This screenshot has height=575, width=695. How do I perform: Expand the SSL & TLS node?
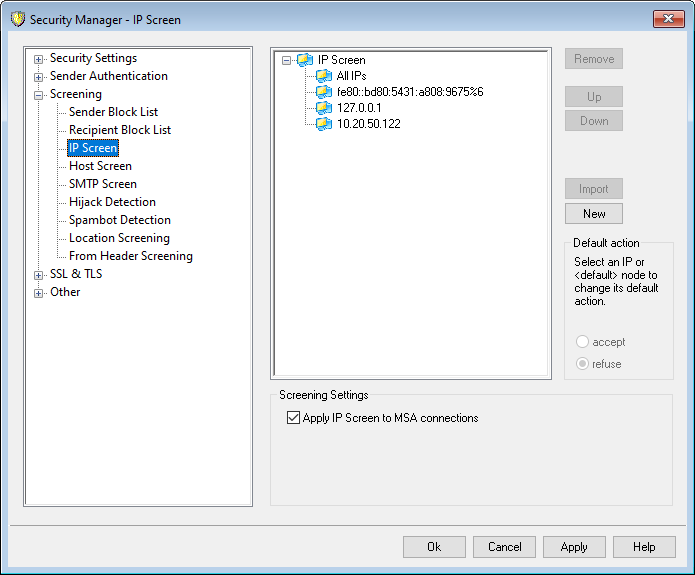39,274
